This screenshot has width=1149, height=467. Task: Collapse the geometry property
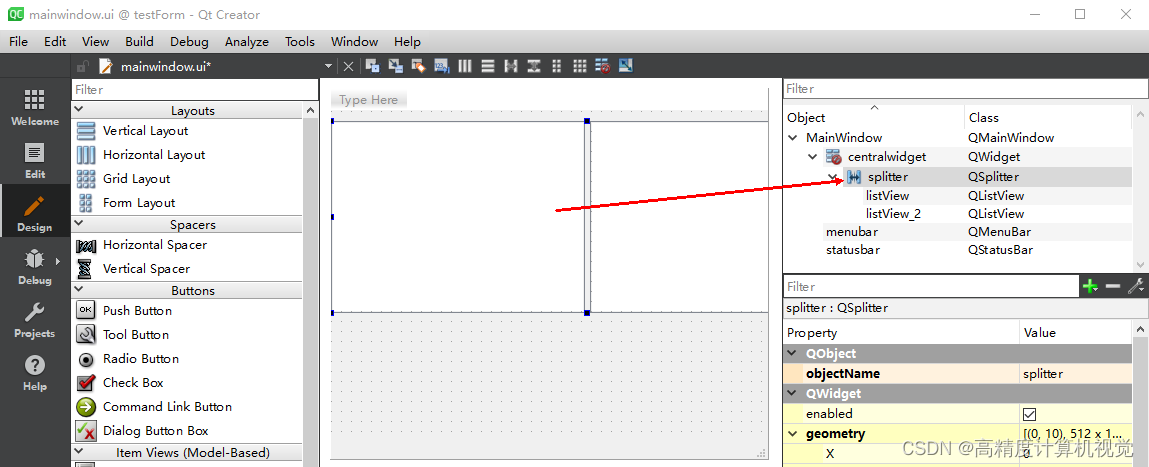coord(791,434)
